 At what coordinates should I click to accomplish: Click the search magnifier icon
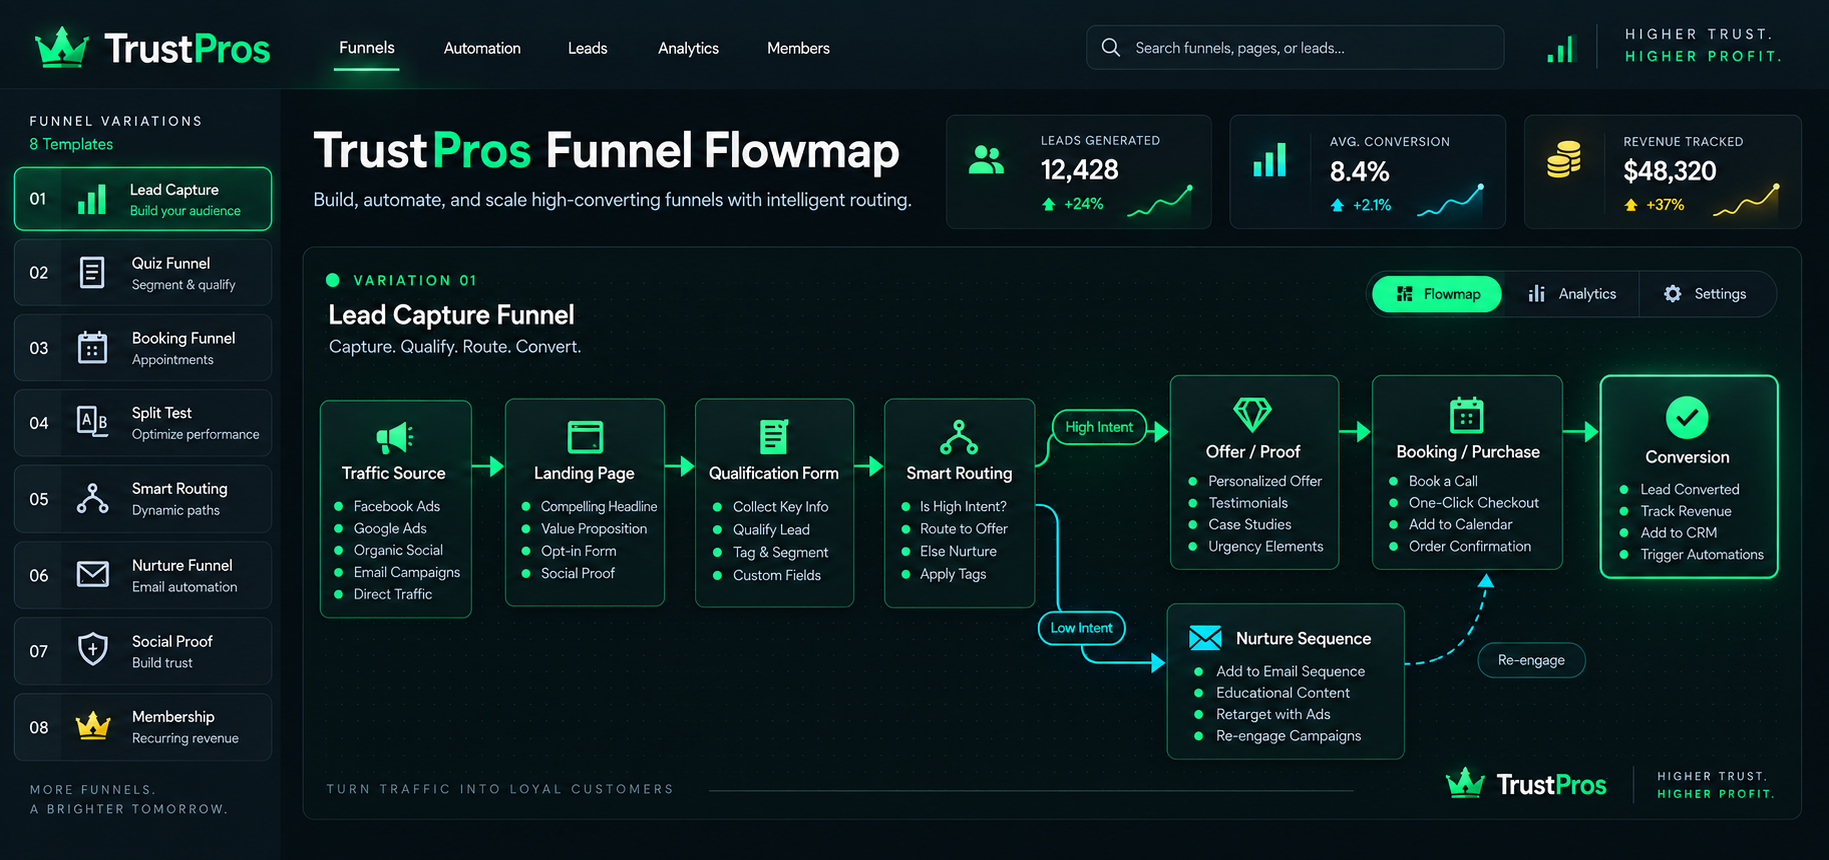1110,47
